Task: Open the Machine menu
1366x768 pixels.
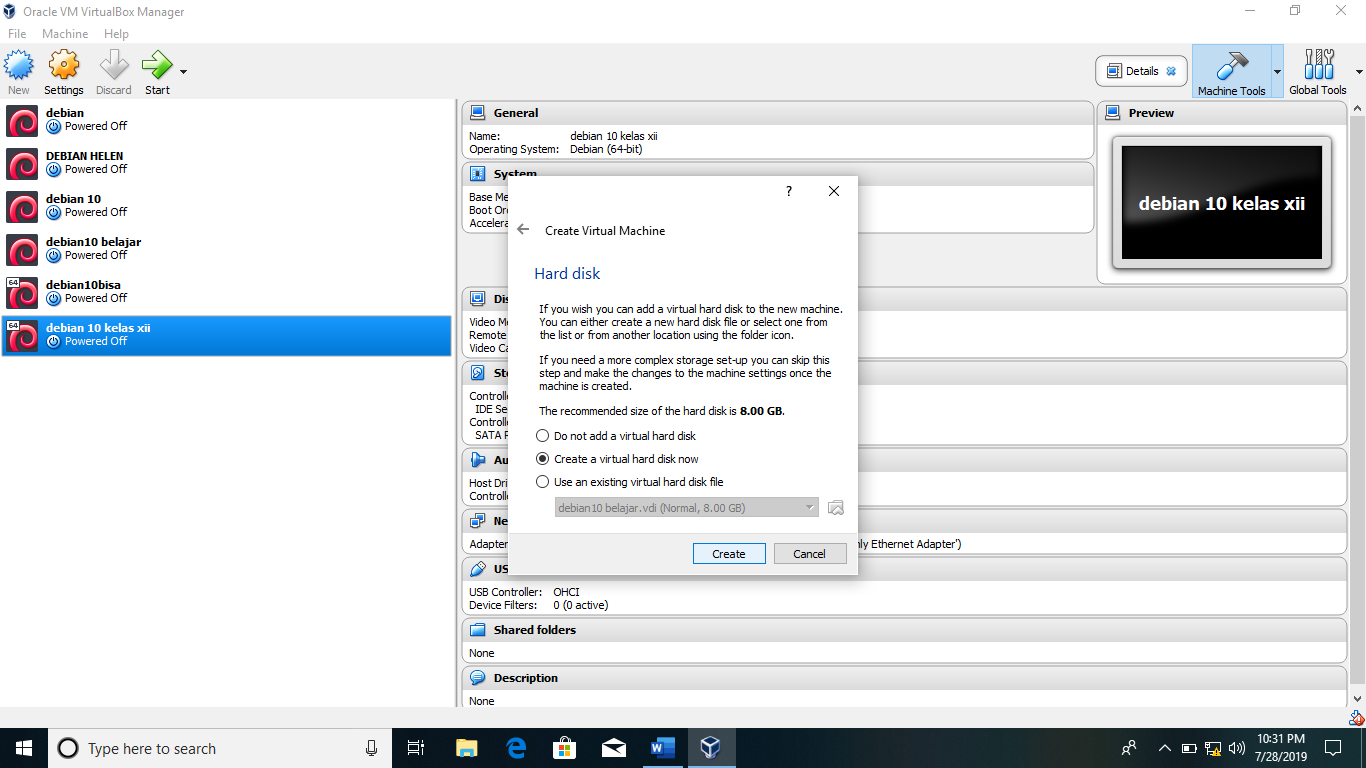Action: point(65,34)
